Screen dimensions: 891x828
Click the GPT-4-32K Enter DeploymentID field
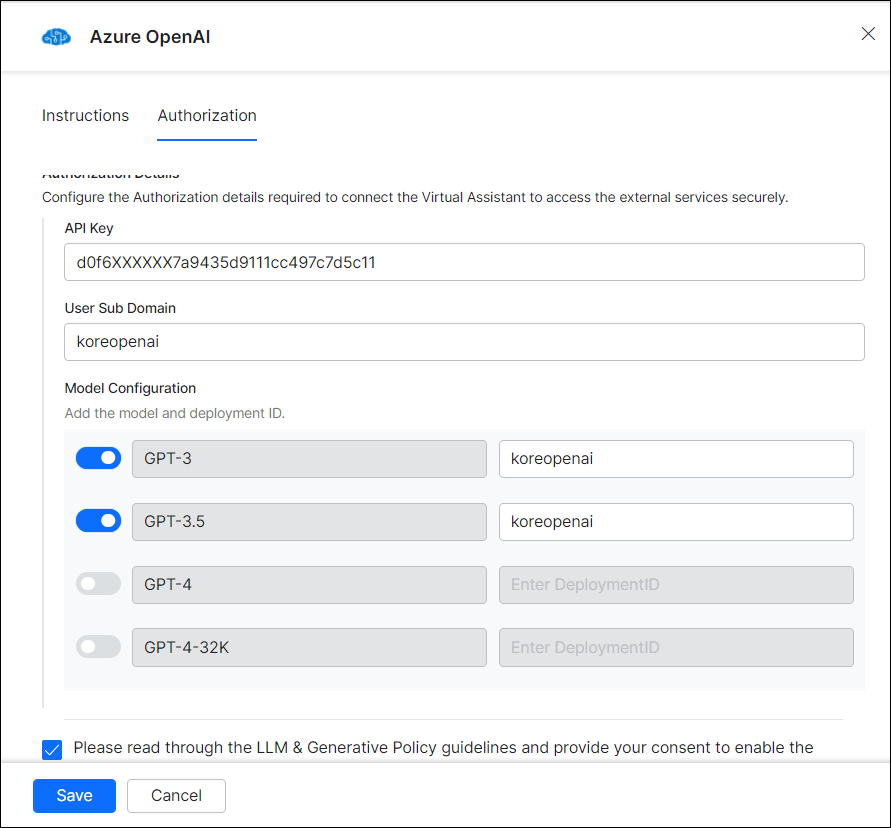pyautogui.click(x=675, y=647)
